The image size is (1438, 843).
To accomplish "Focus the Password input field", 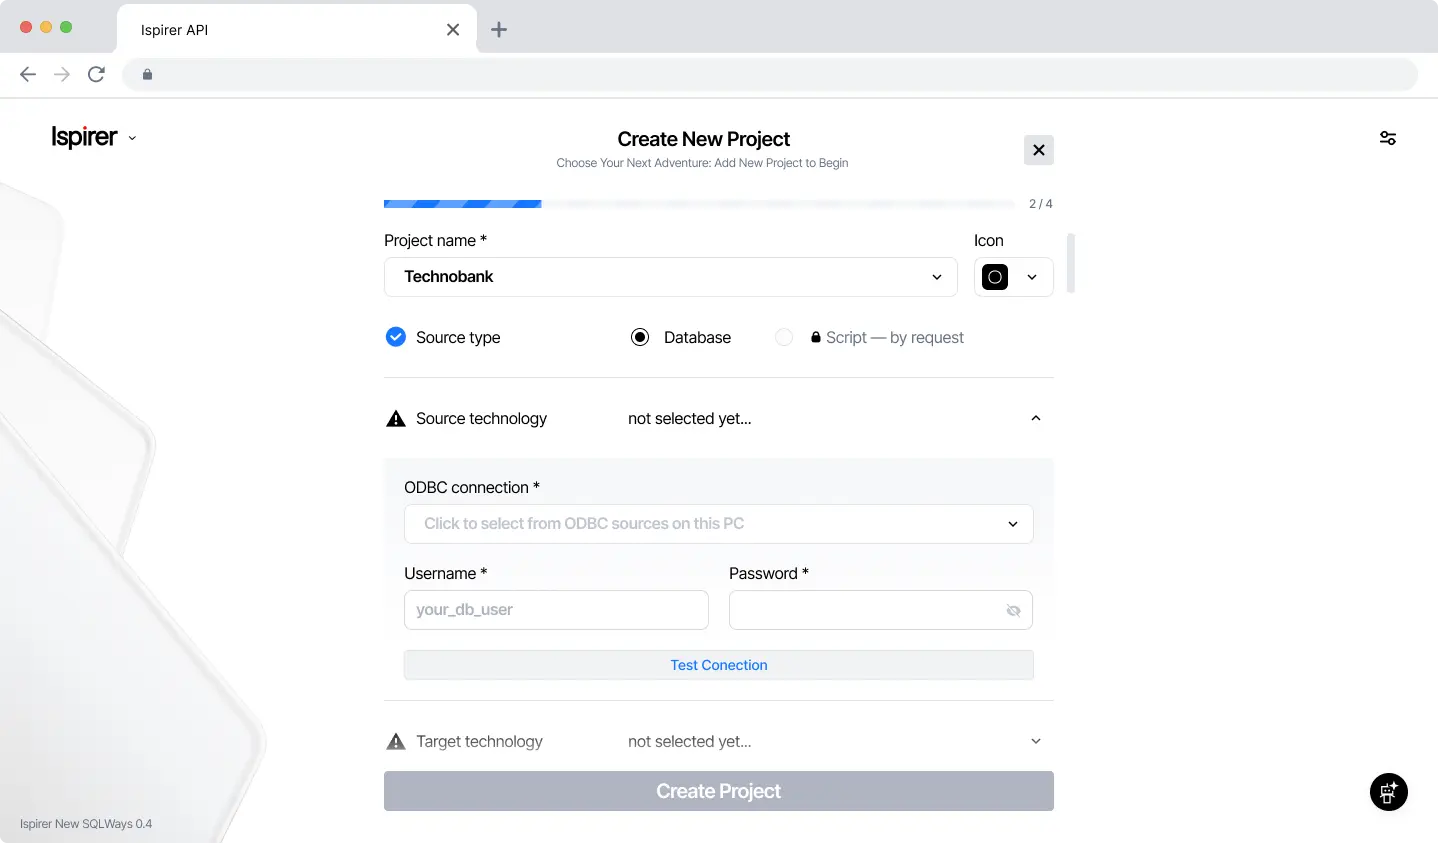I will coord(881,610).
